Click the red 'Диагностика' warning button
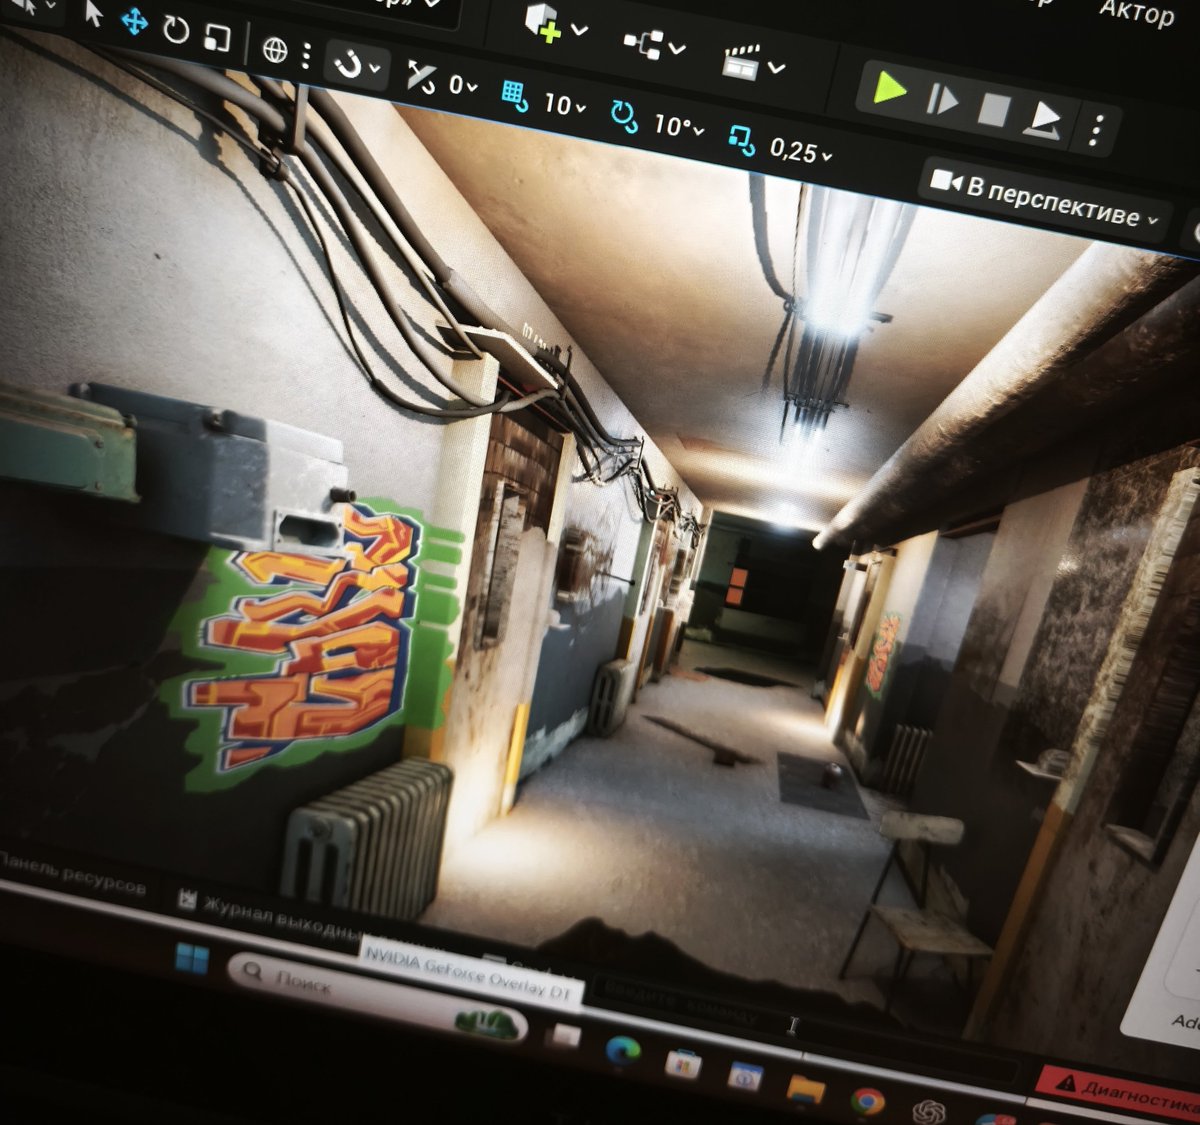Screen dimensions: 1200x1125 (x=1118, y=1092)
